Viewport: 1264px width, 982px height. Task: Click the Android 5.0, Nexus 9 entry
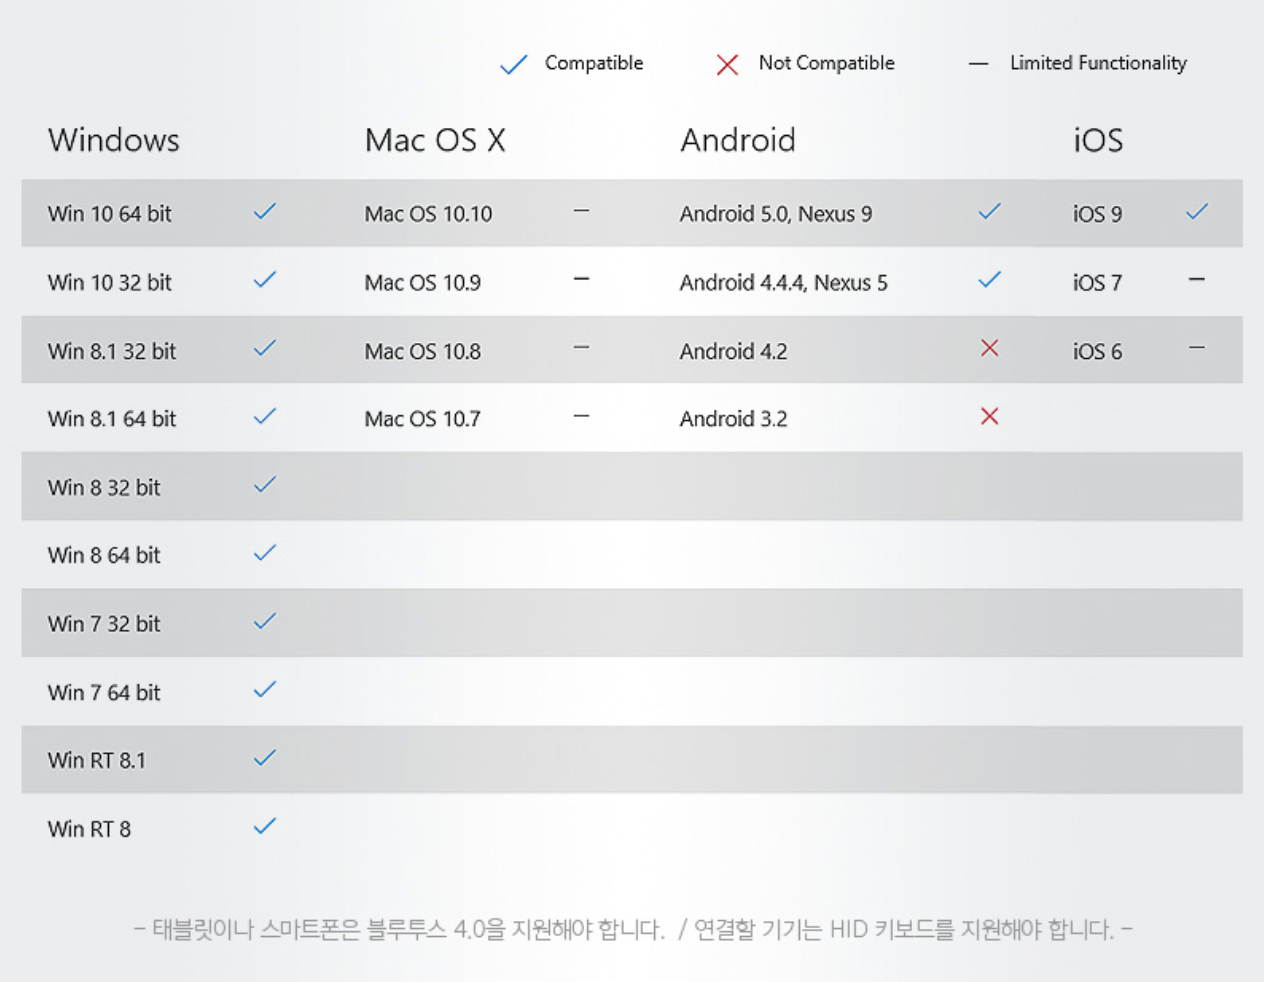point(776,214)
